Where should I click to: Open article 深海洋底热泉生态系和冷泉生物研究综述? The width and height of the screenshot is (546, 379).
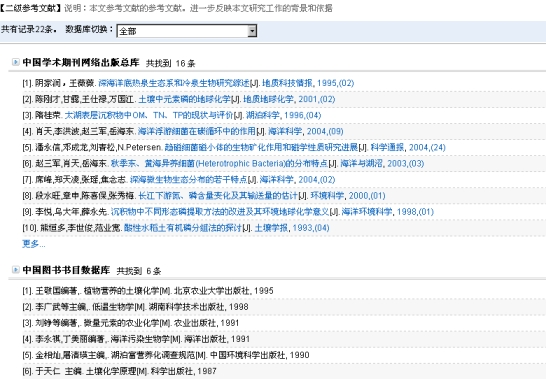[174, 83]
